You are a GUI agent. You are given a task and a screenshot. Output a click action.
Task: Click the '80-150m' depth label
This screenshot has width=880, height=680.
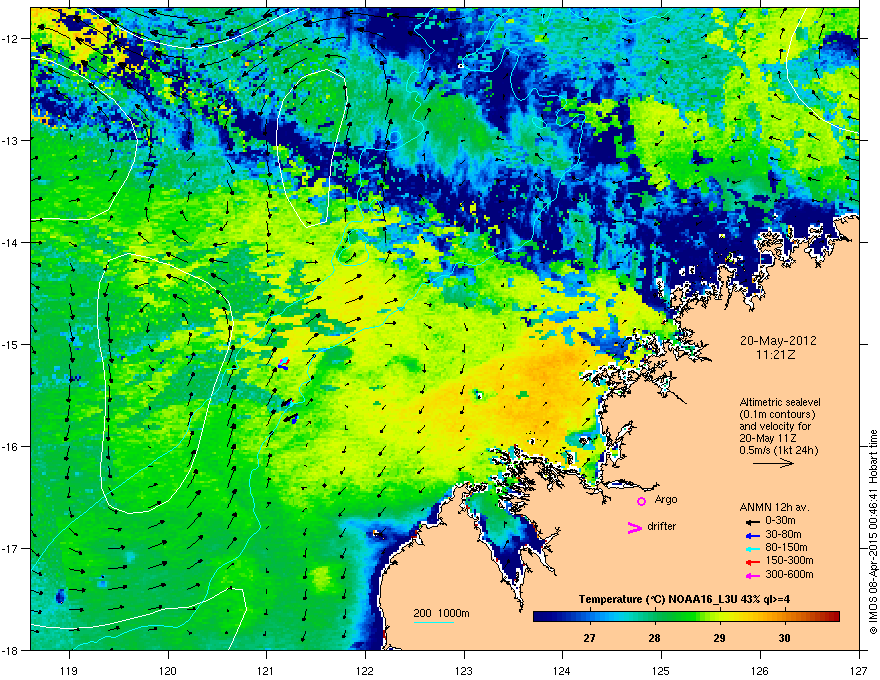point(786,547)
